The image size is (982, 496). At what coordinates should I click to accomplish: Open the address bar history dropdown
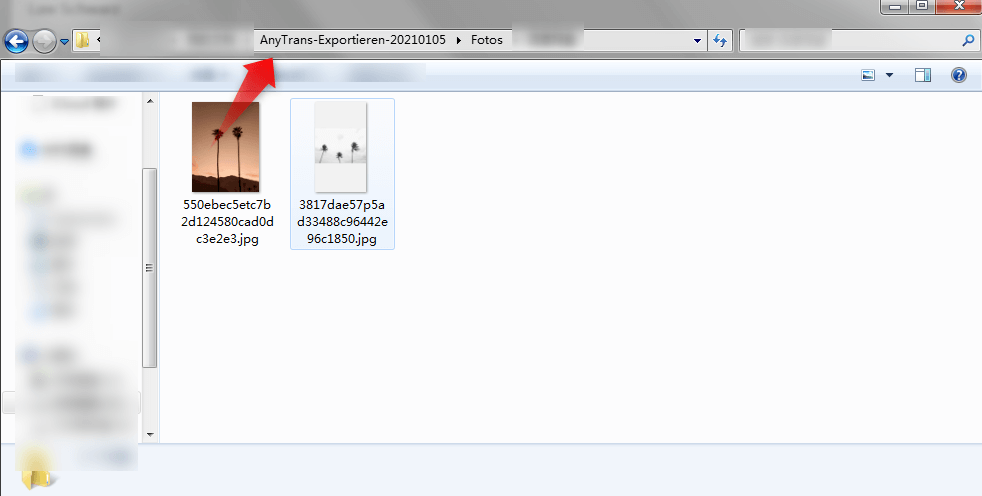coord(697,41)
